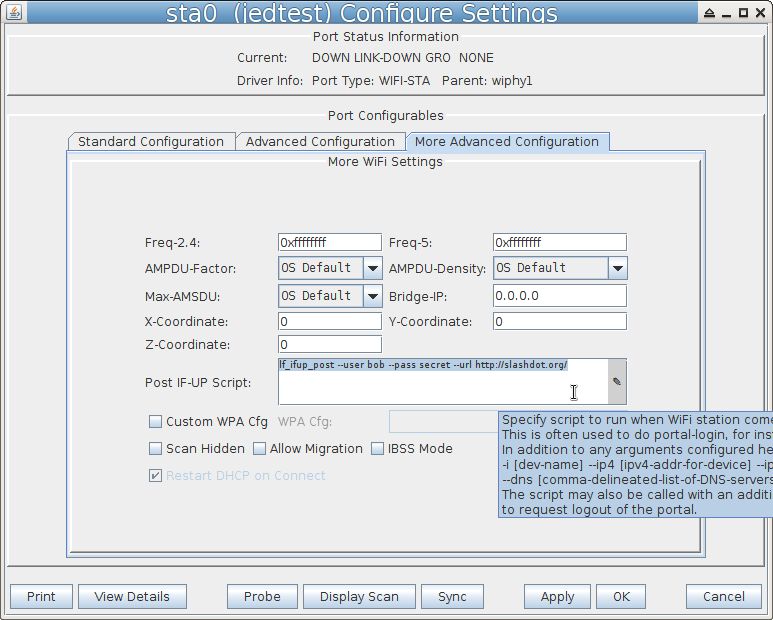Click the window shade-up title bar icon
Screen dimensions: 773x620
pyautogui.click(x=709, y=14)
